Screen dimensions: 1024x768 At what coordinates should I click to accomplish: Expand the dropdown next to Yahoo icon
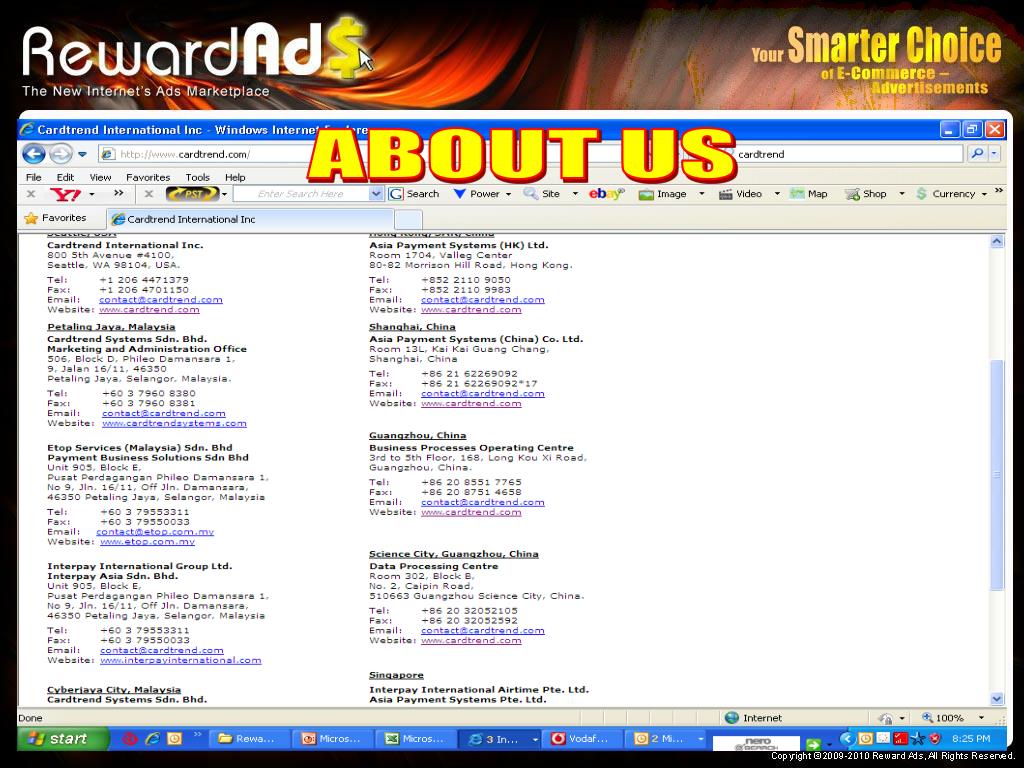click(91, 195)
